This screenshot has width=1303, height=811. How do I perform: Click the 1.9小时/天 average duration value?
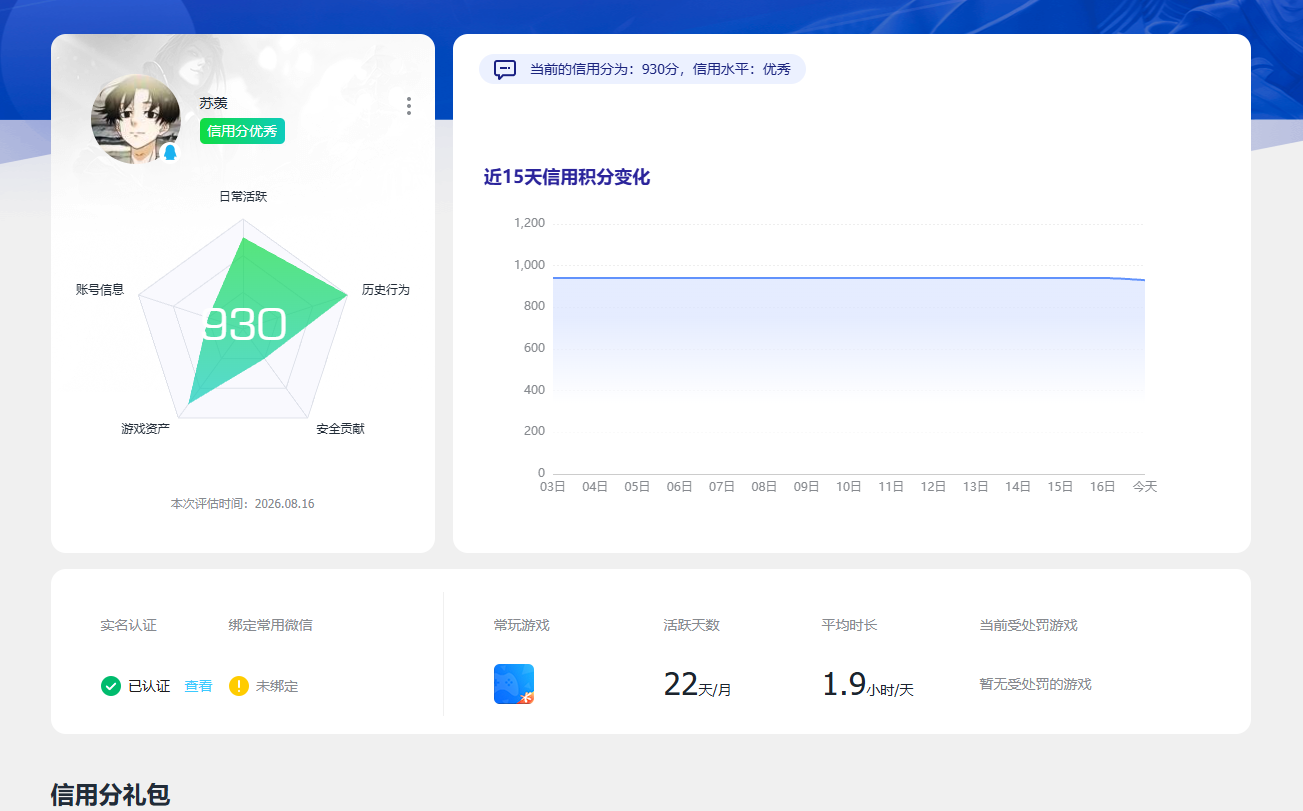868,685
